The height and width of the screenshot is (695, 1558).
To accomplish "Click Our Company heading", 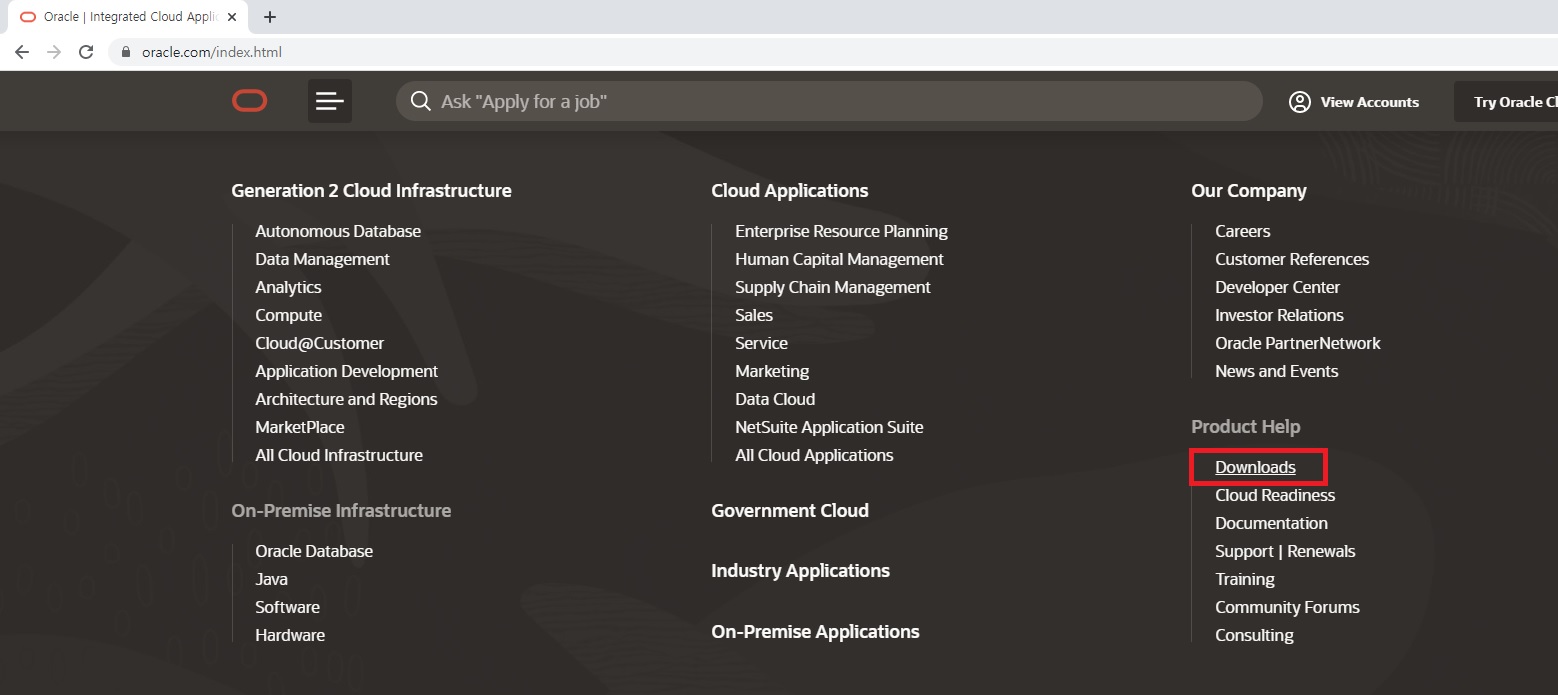I will (1249, 190).
